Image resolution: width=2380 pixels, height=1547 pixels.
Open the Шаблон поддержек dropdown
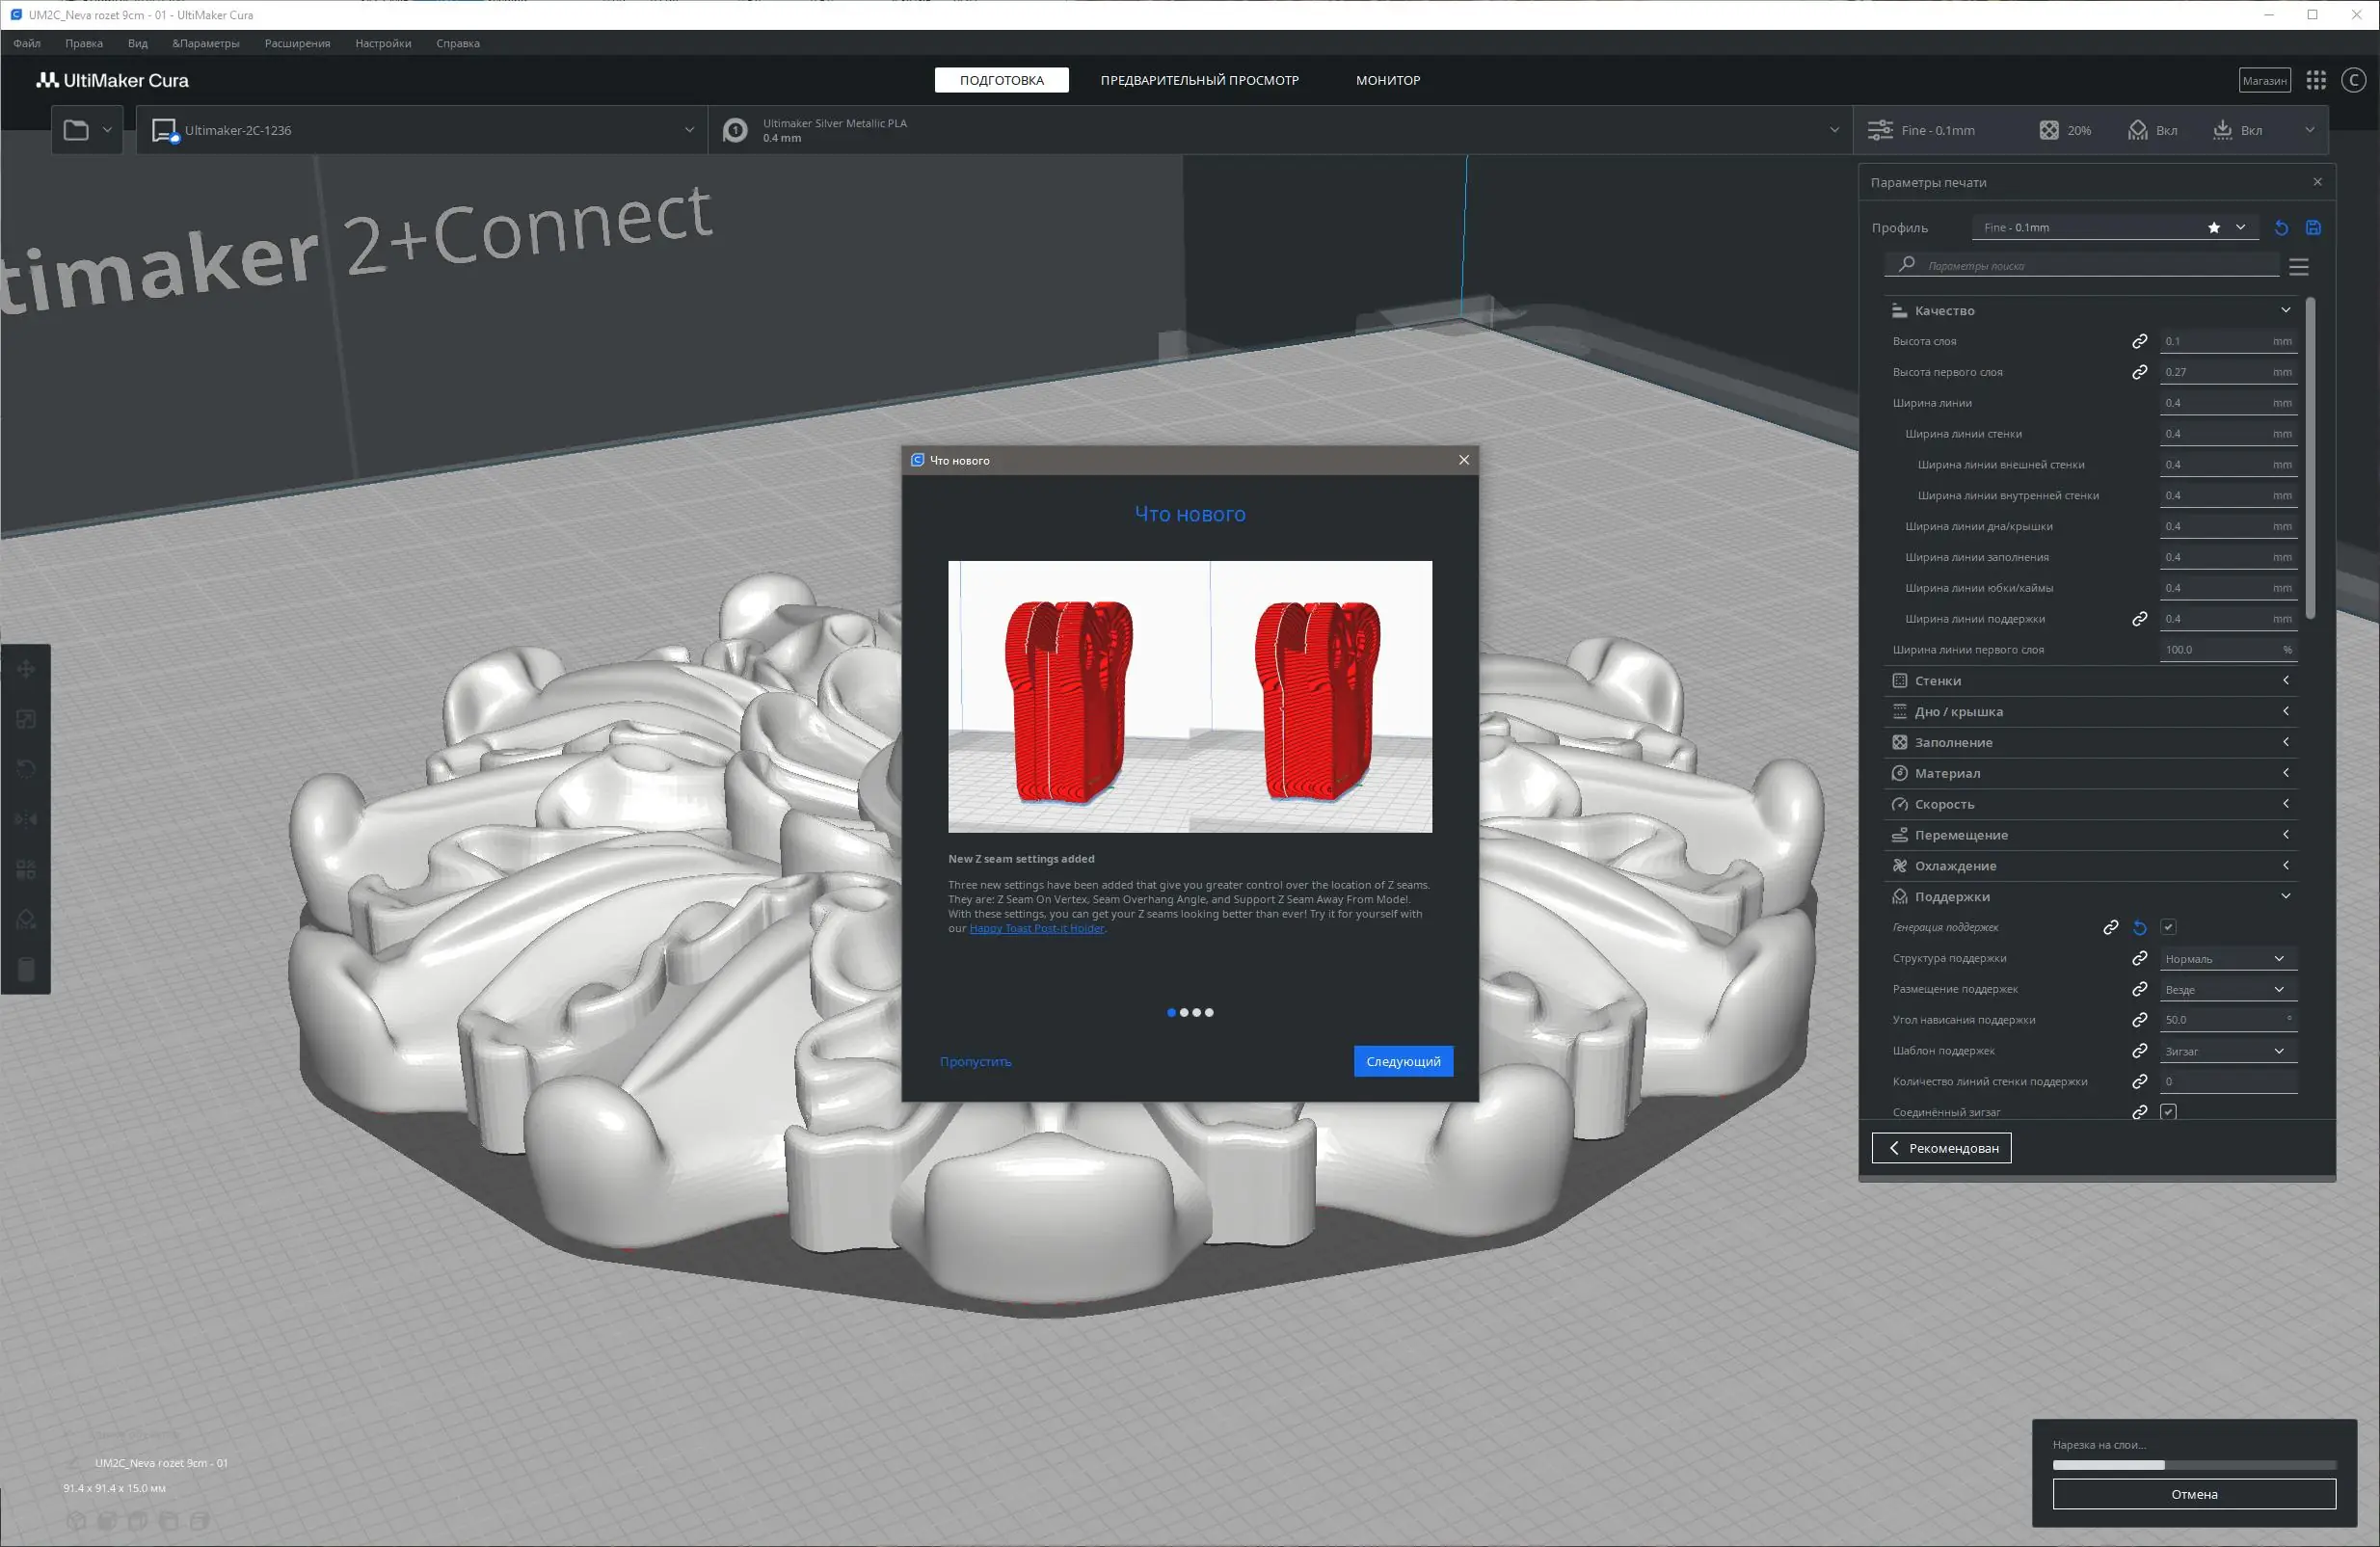[x=2226, y=1051]
